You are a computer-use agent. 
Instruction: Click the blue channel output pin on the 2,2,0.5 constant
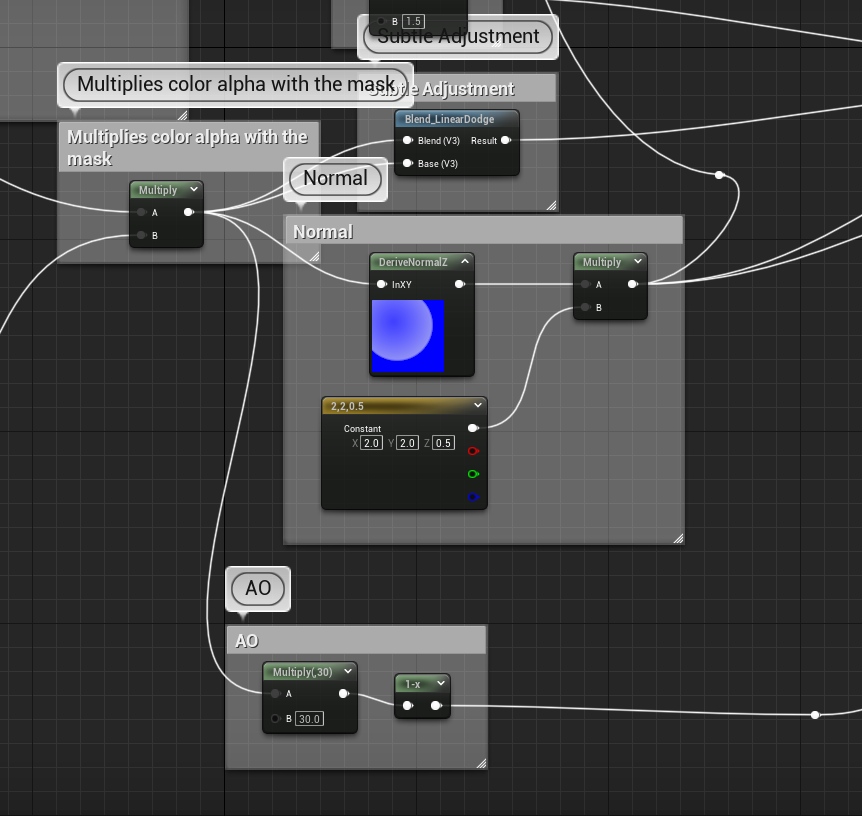(x=473, y=497)
